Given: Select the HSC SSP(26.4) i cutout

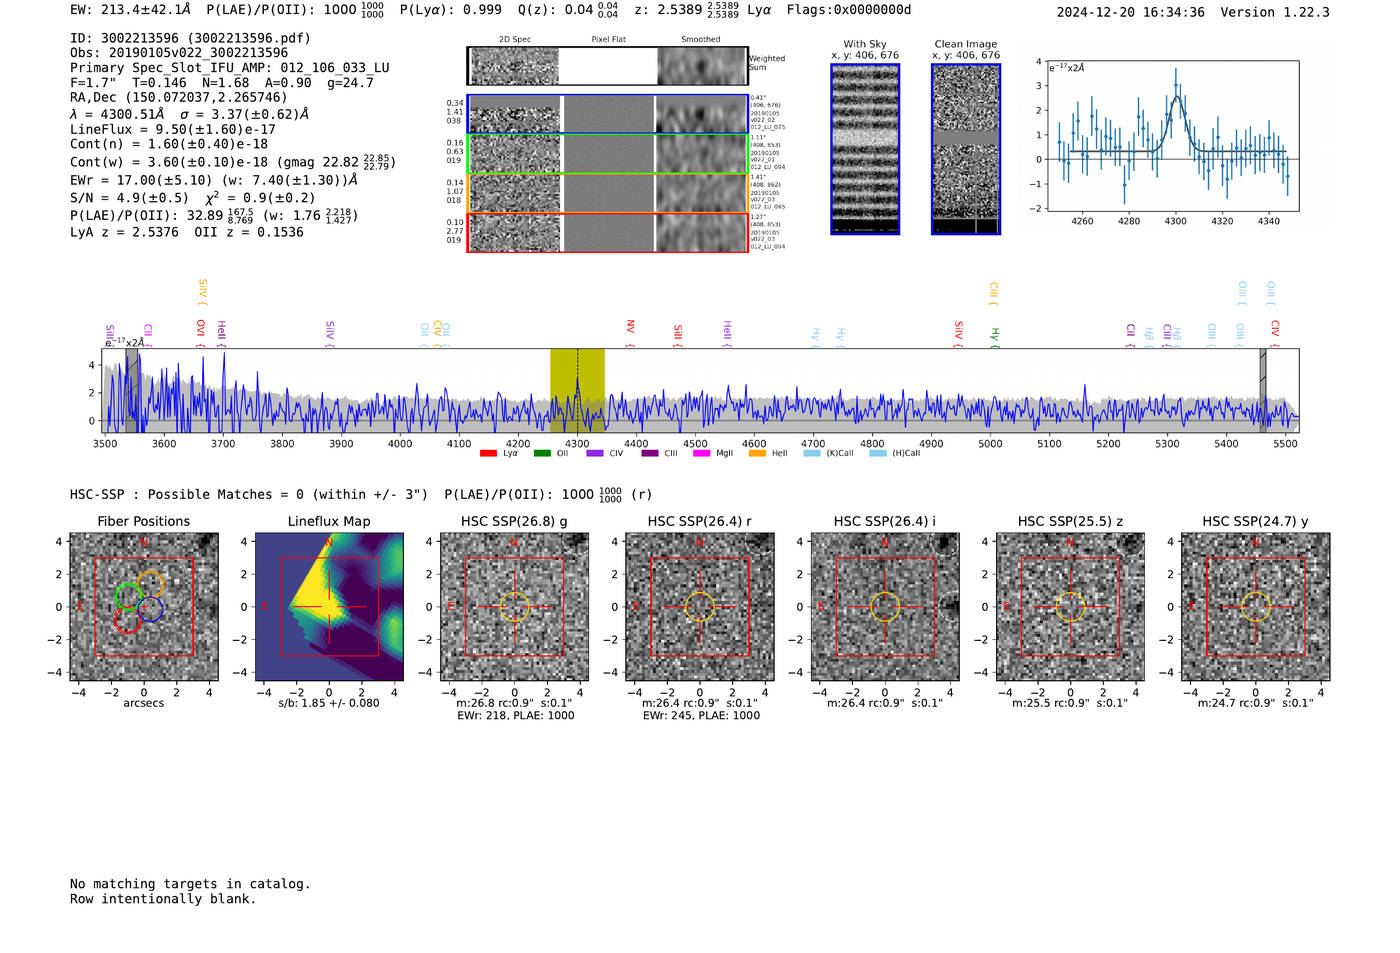Looking at the screenshot, I should point(885,607).
